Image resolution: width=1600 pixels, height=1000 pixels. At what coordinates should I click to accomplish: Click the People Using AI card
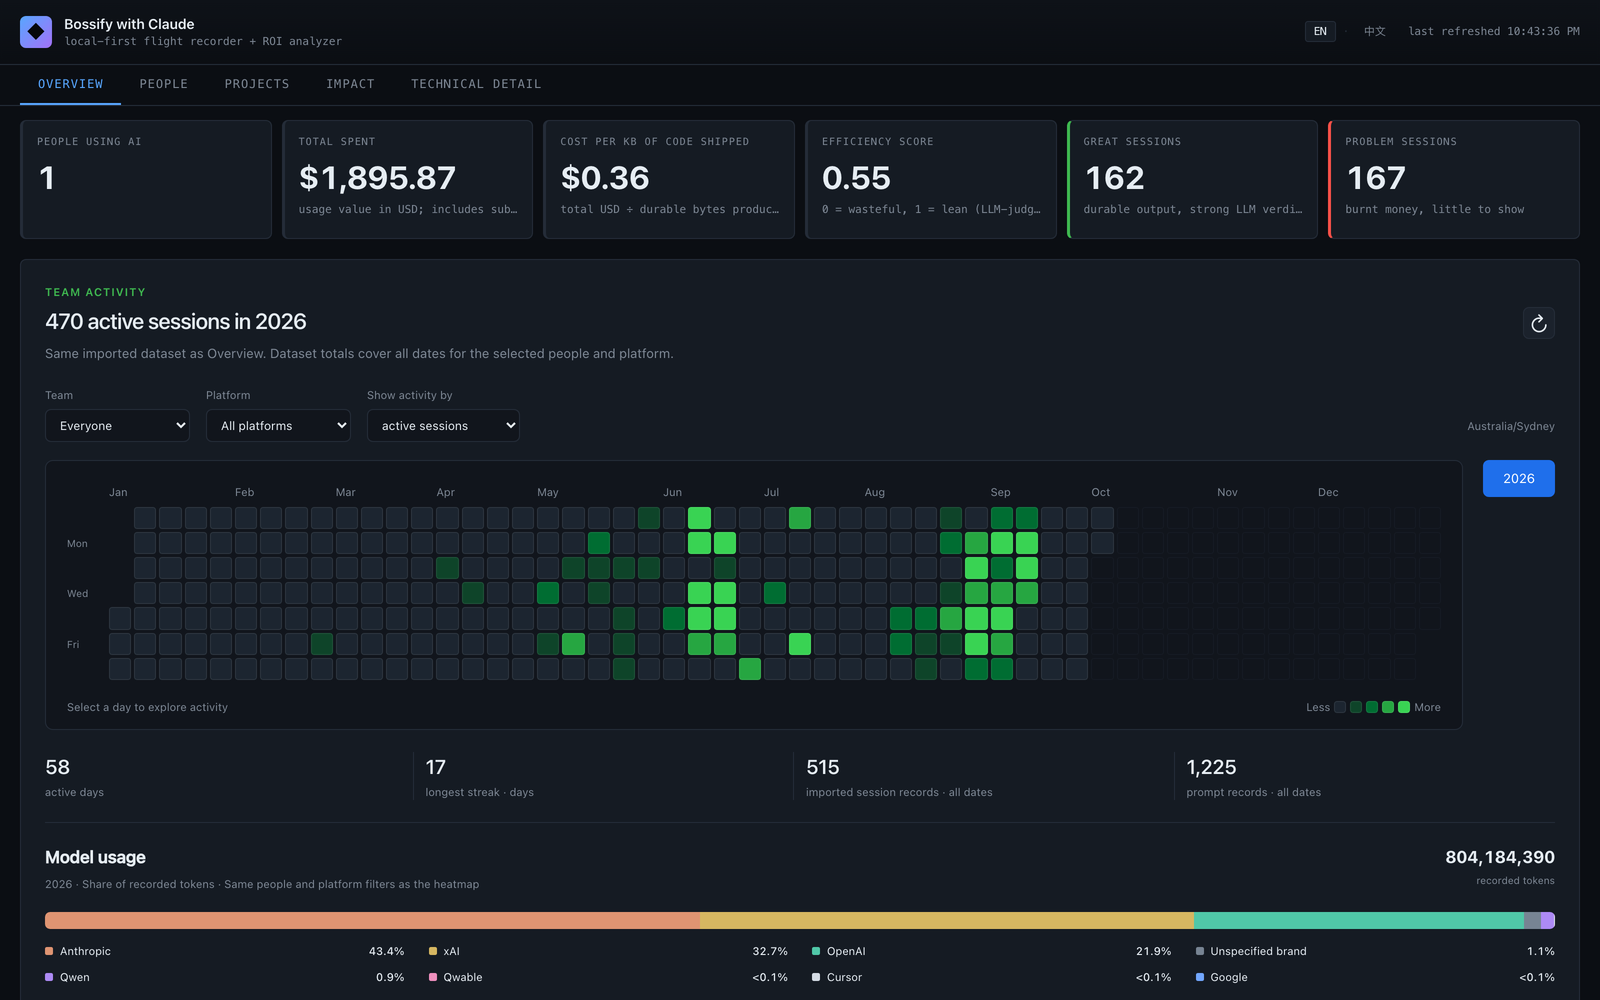tap(146, 179)
